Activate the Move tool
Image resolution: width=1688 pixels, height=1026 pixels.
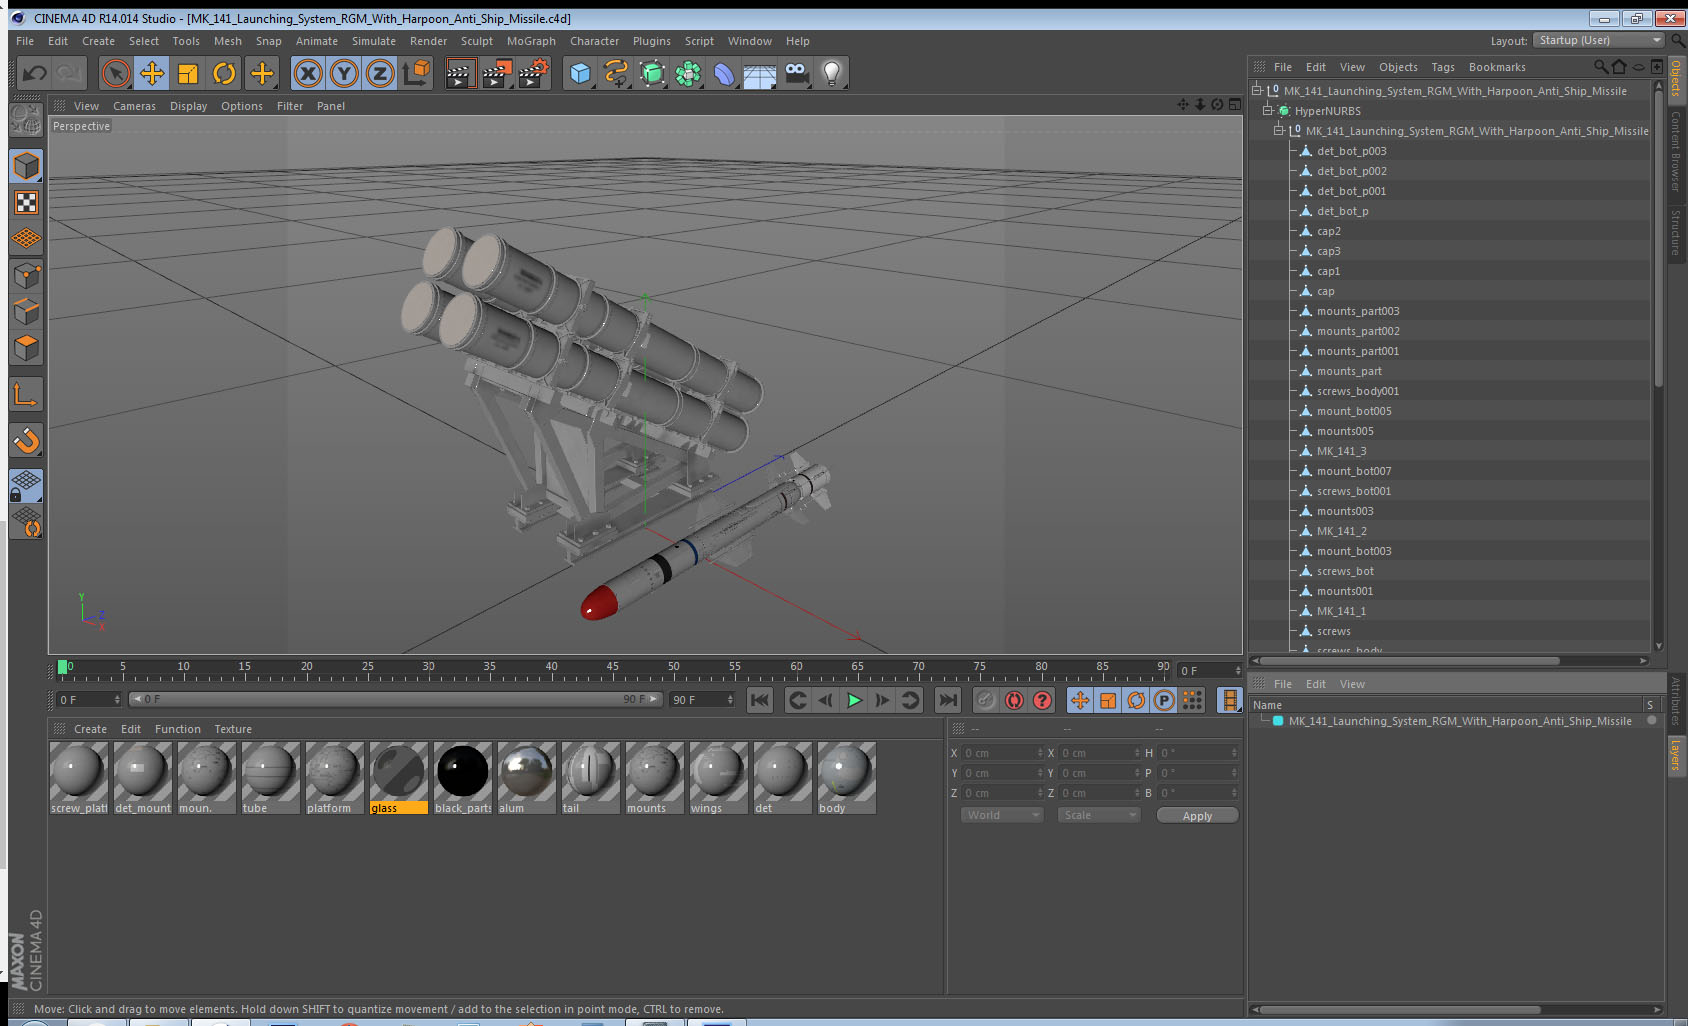(152, 73)
